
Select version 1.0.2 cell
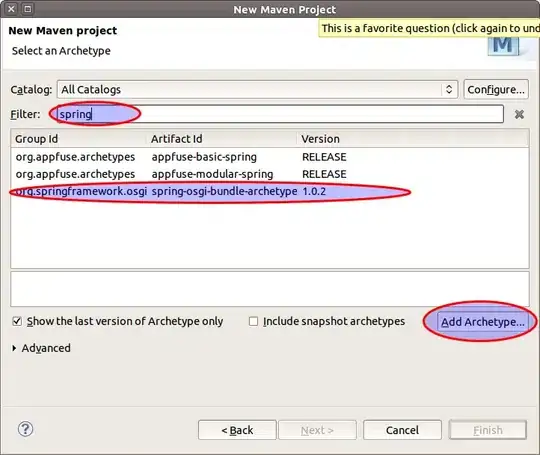(x=314, y=192)
